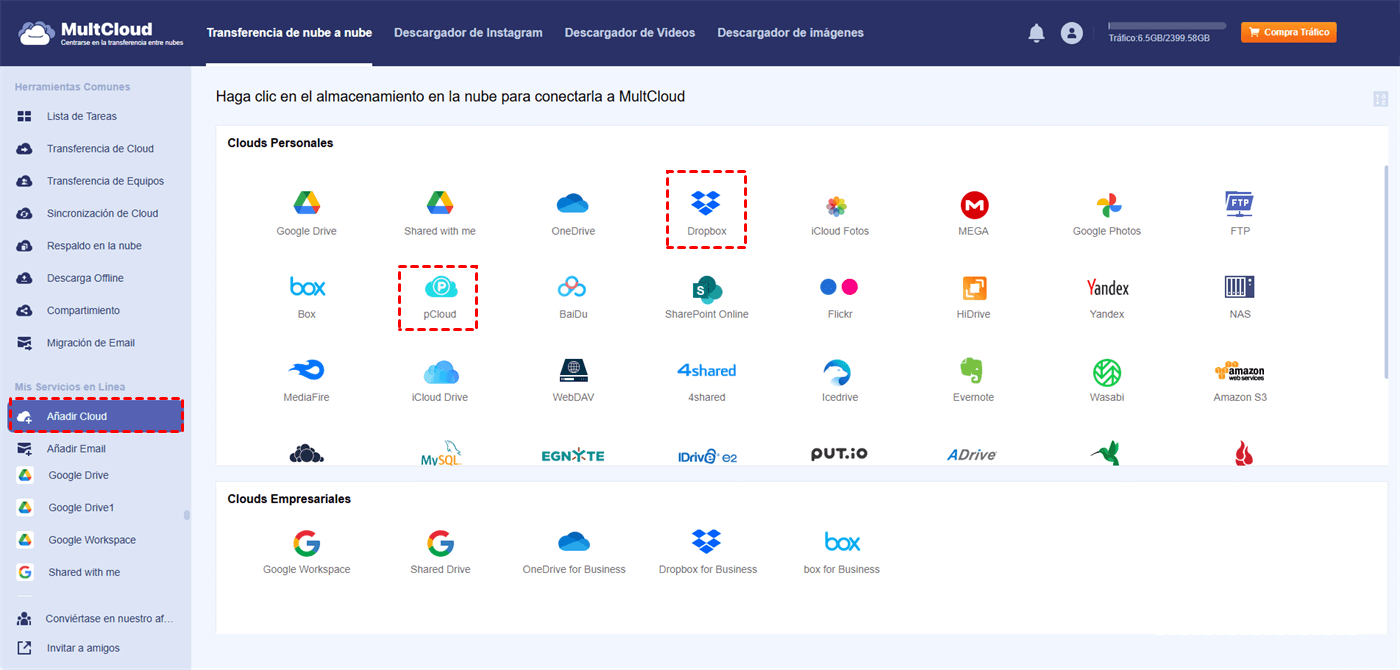1400x670 pixels.
Task: Add the Wasabi storage service
Action: pos(1106,372)
